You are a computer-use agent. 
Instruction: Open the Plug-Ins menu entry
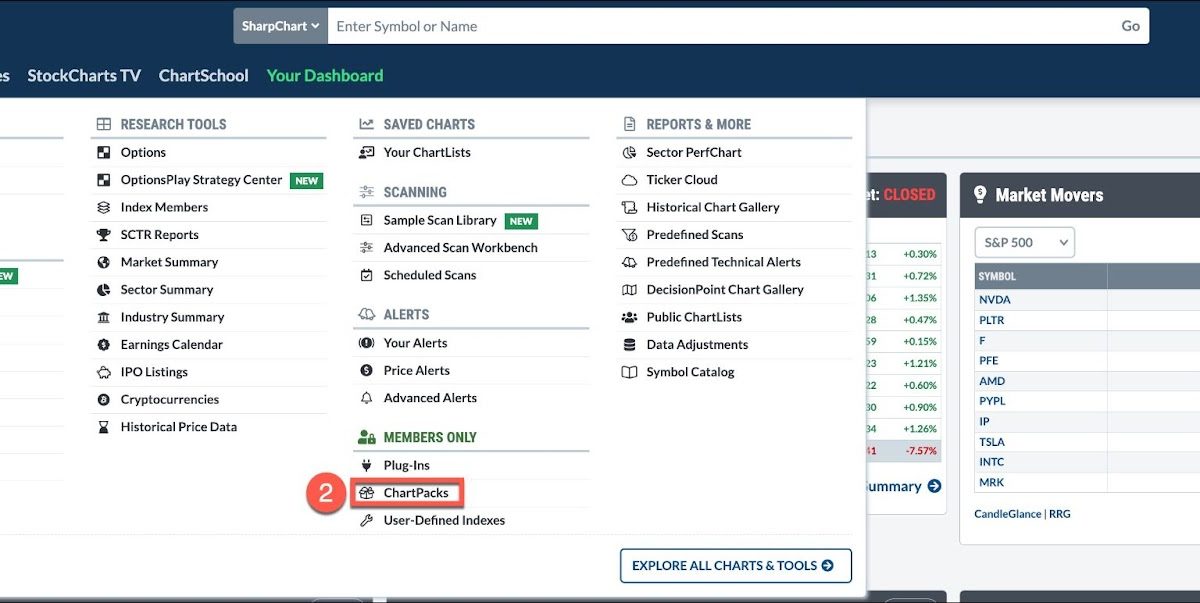(x=407, y=466)
